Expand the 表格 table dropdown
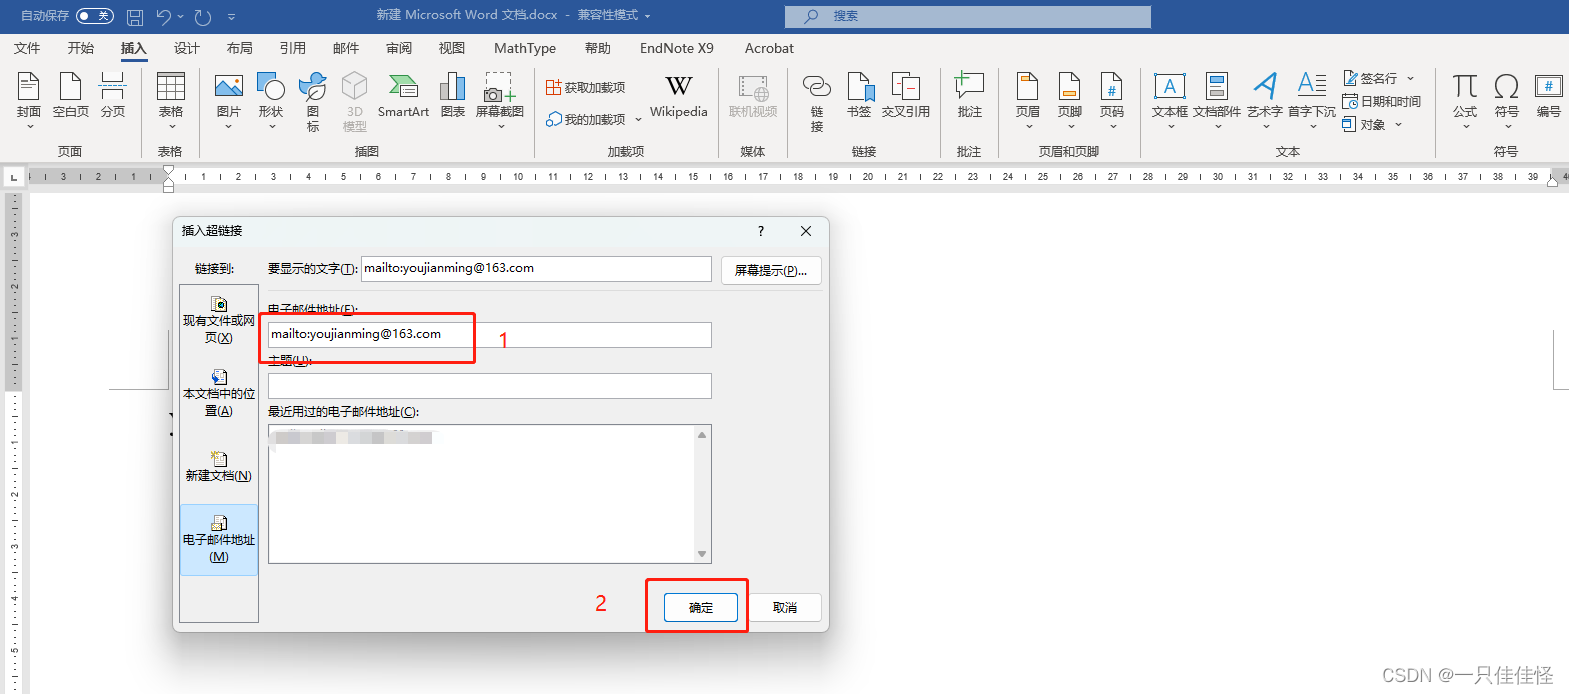The image size is (1569, 694). [171, 101]
